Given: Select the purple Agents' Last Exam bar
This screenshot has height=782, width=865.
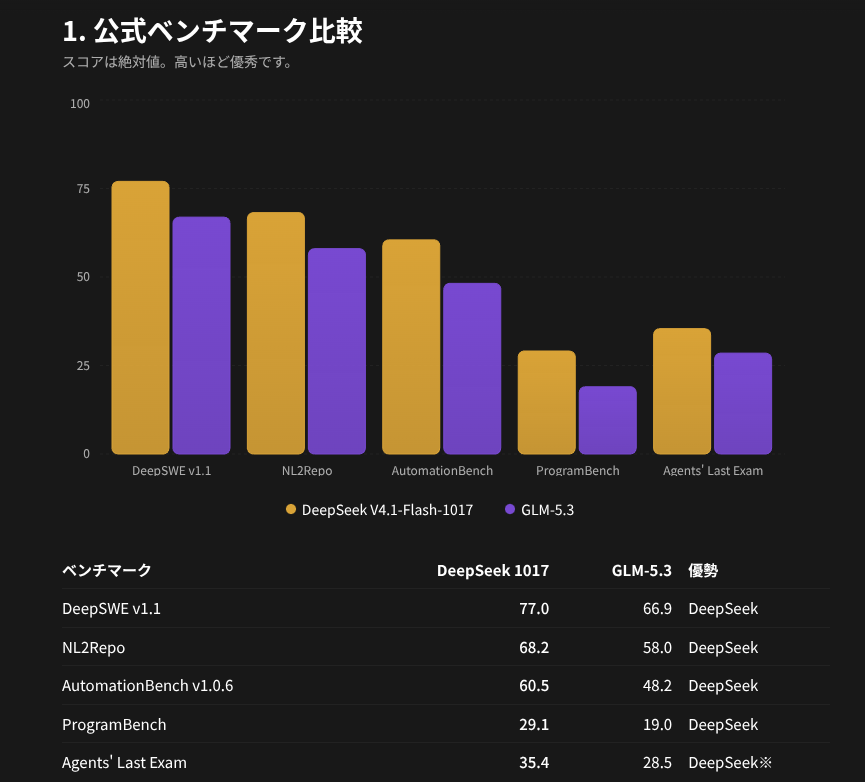Looking at the screenshot, I should [x=743, y=404].
